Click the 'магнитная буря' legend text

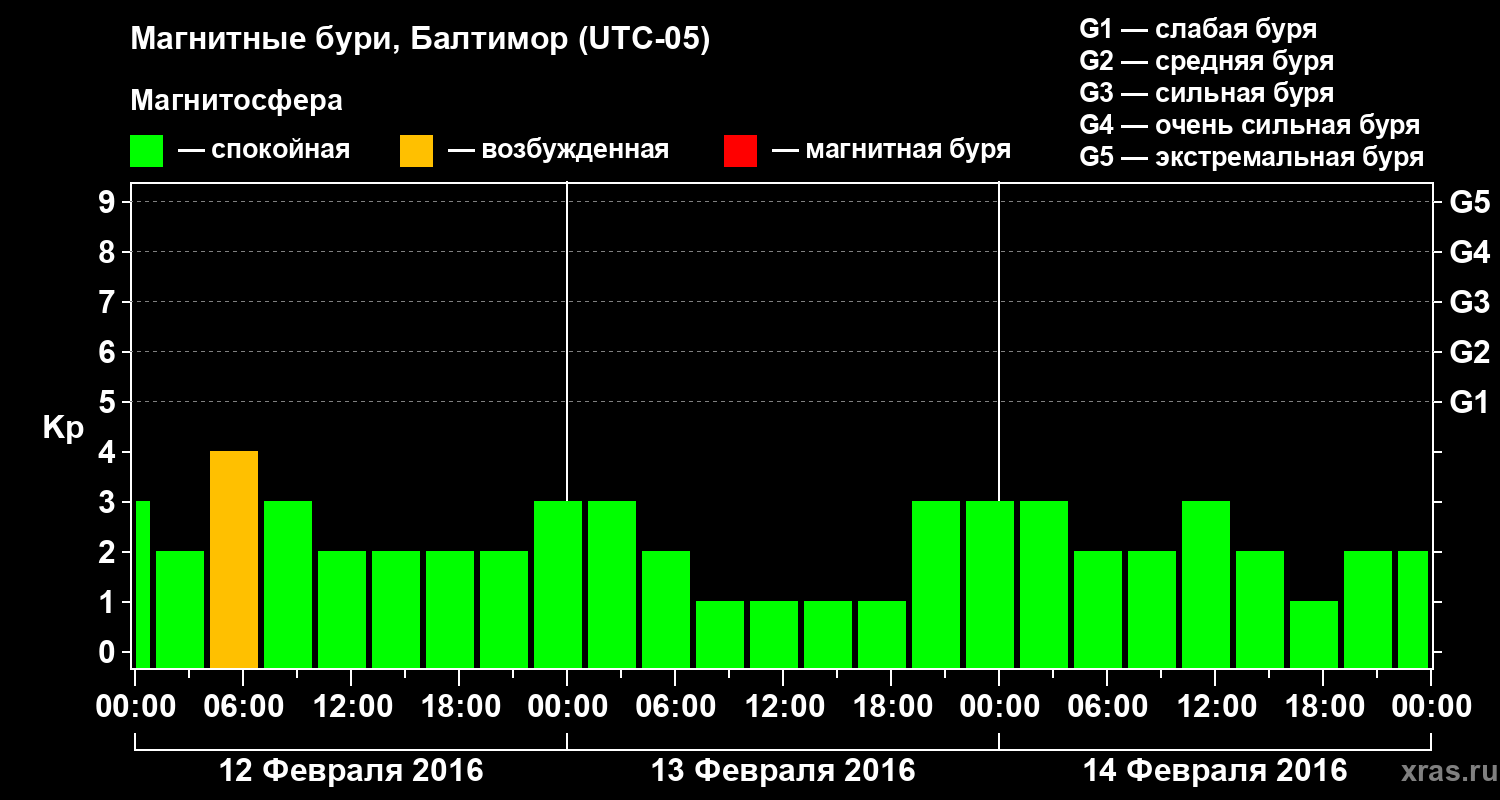[x=908, y=151]
